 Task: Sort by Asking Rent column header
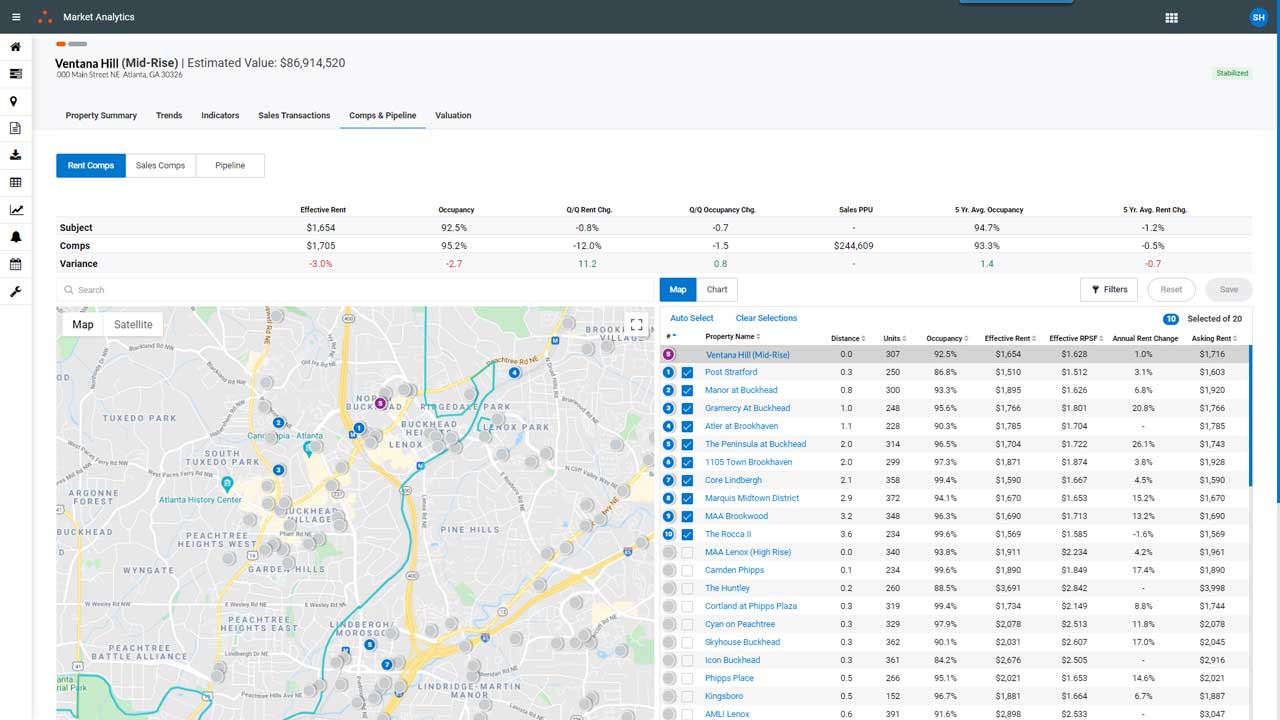tap(1213, 338)
